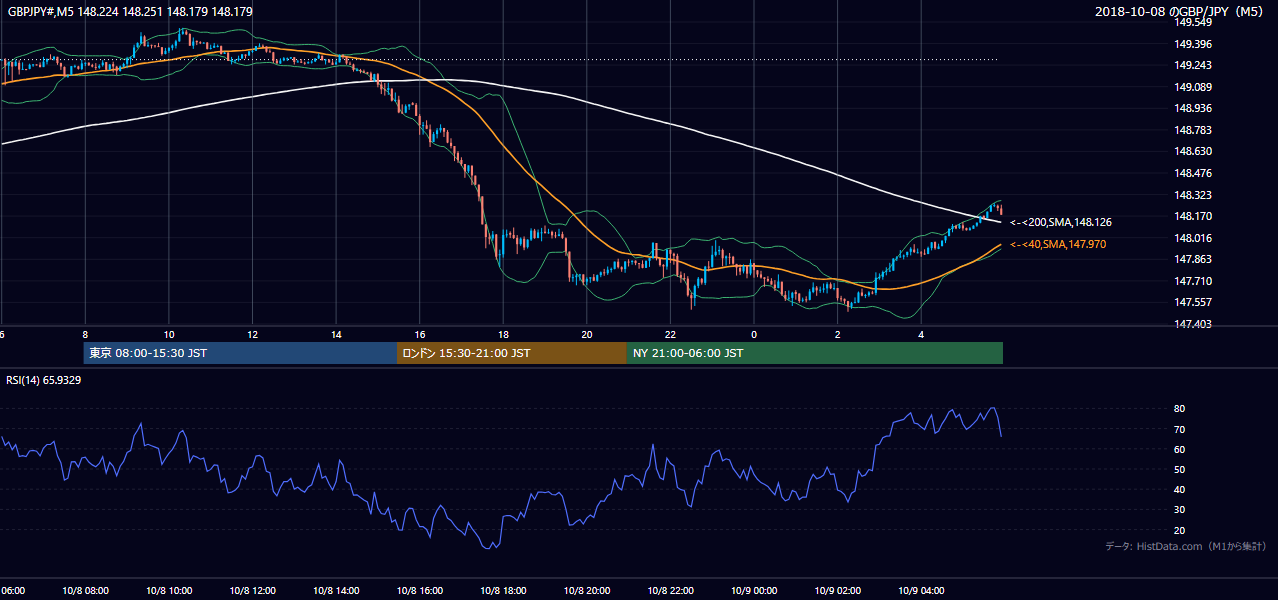This screenshot has height=600, width=1278.
Task: Click price axis value 149.549
Action: pos(1193,22)
